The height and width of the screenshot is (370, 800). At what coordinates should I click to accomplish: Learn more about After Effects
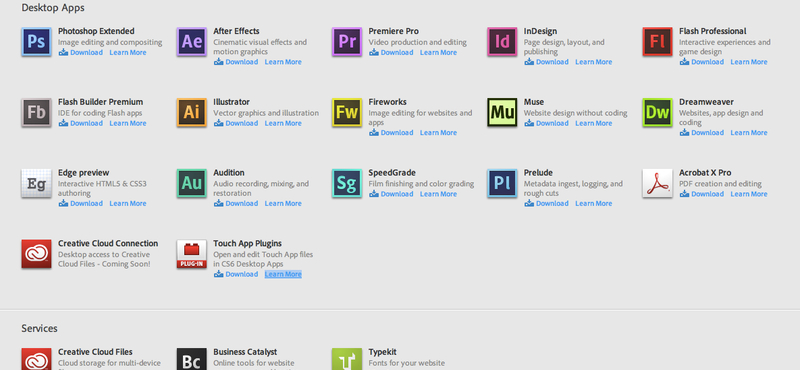[283, 62]
